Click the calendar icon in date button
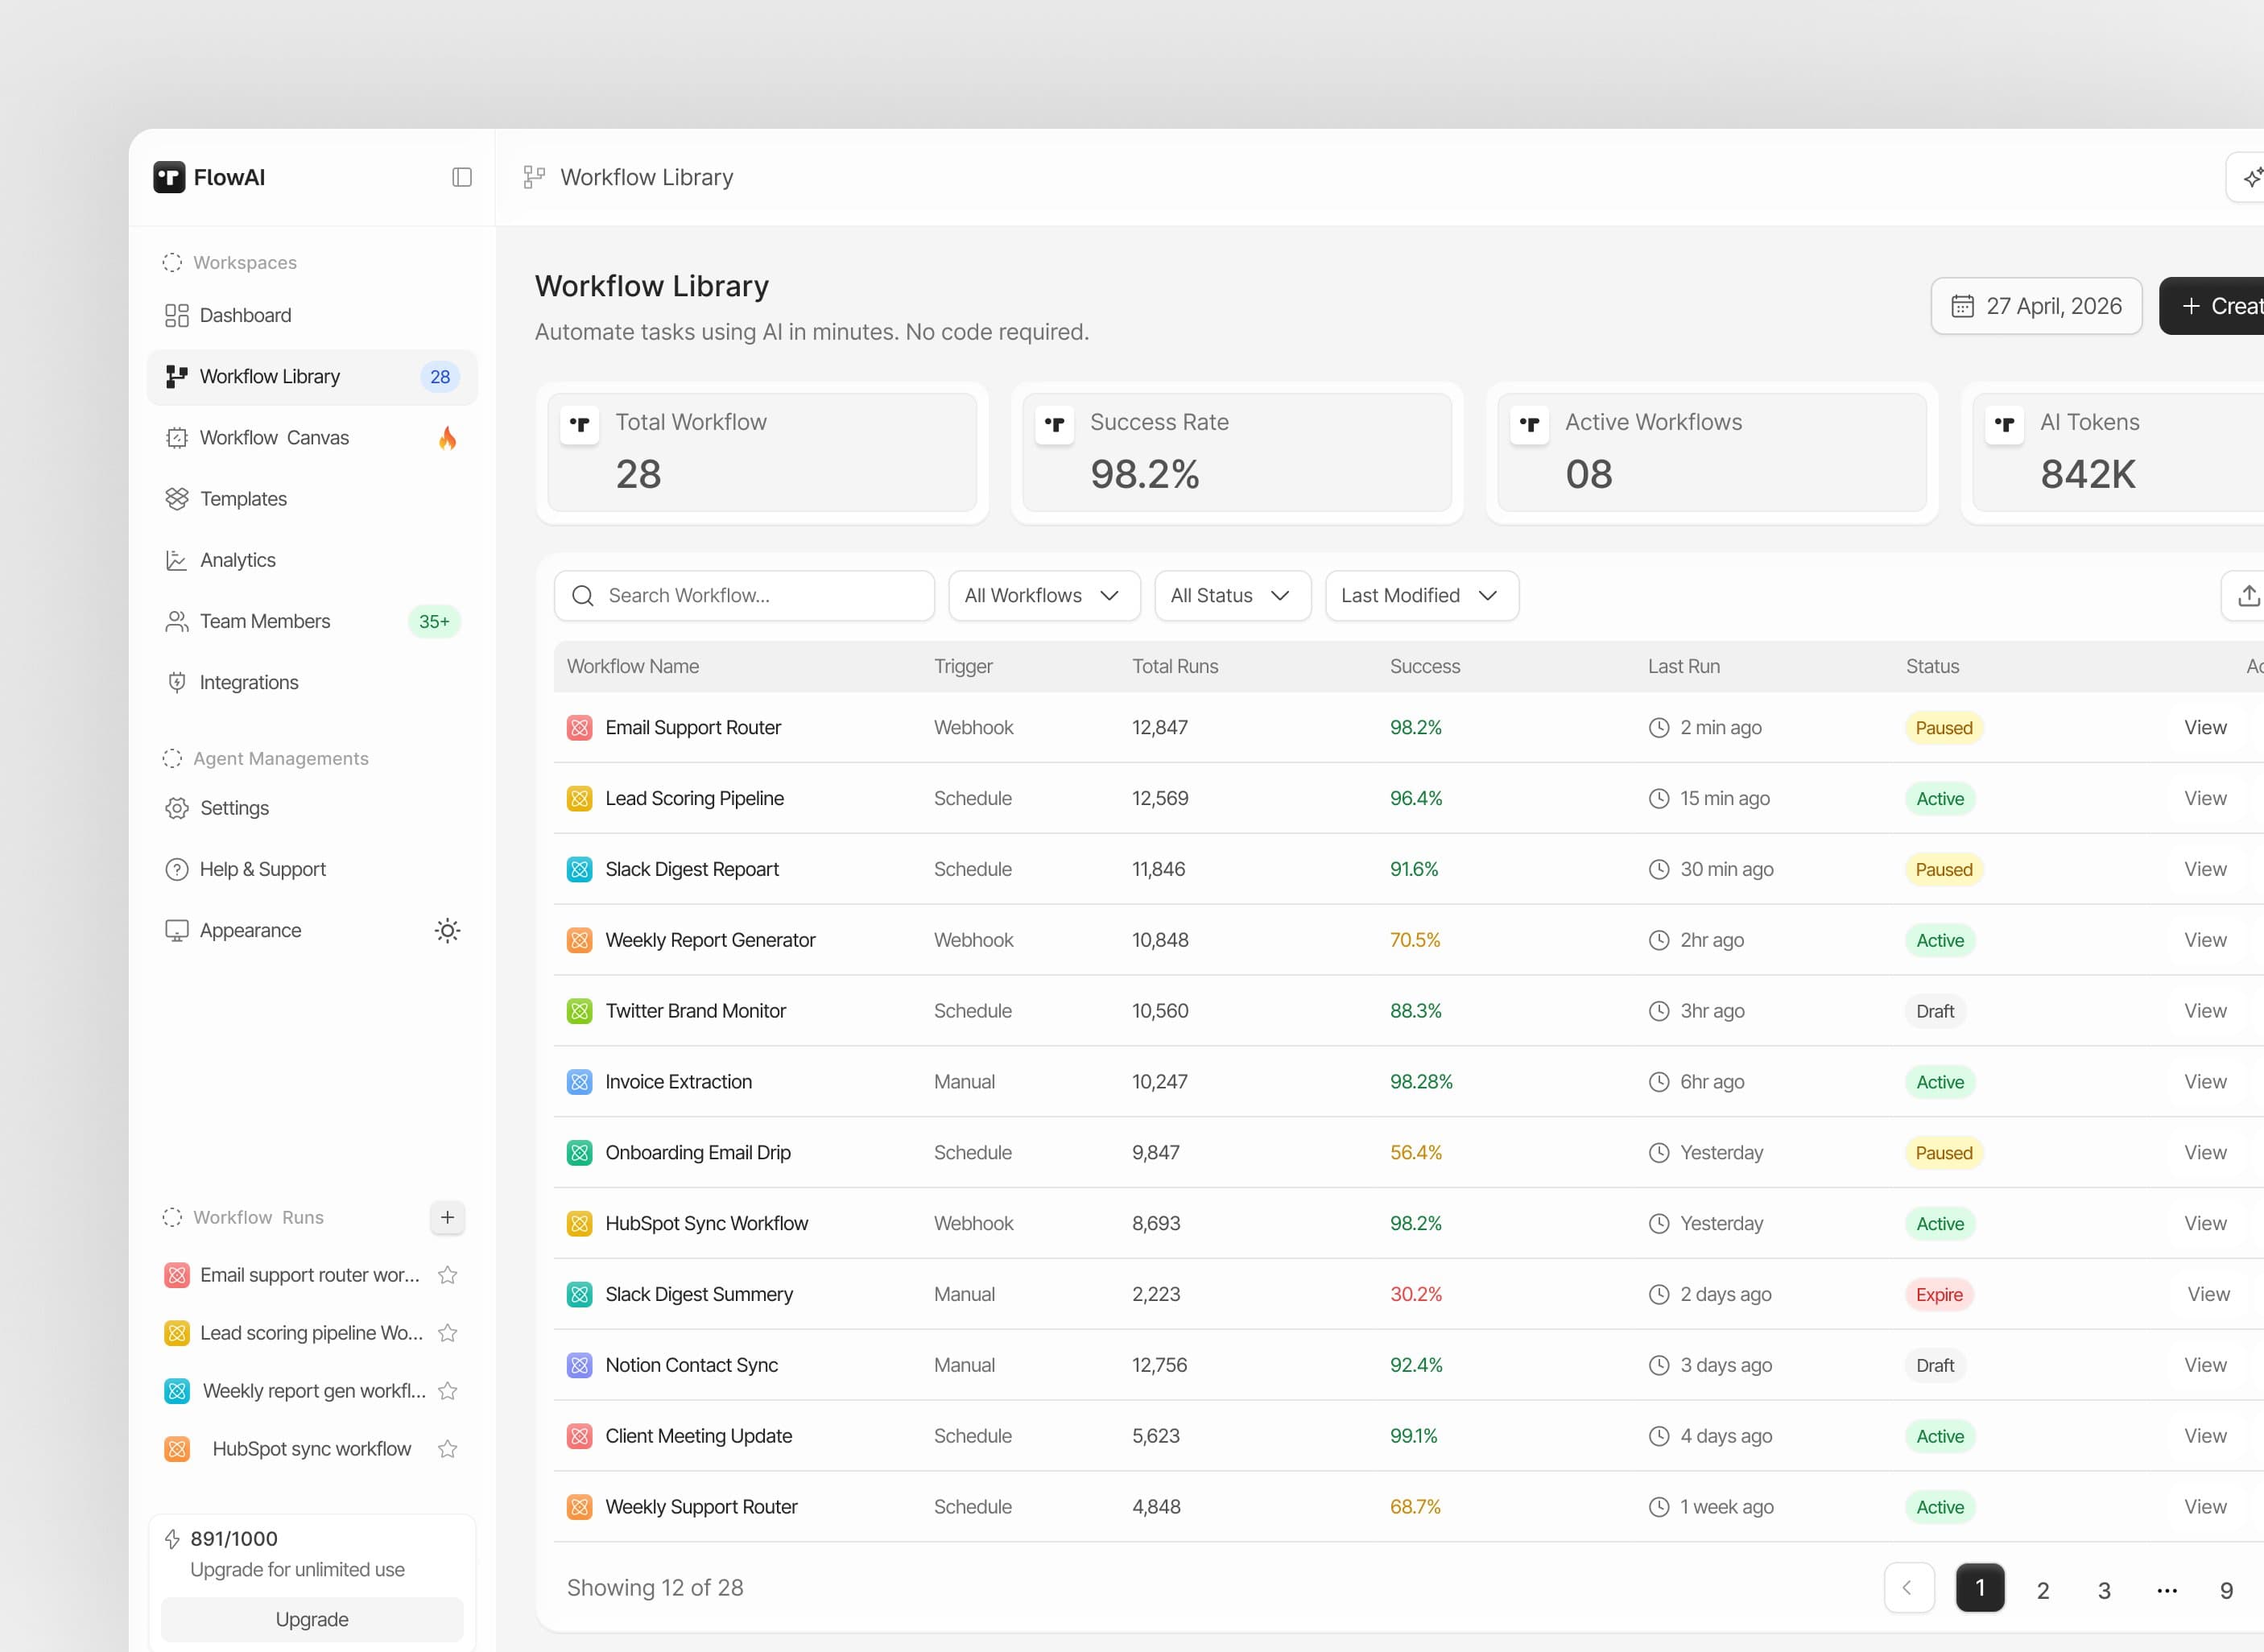Screen dimensions: 2264x1652 [1963, 306]
